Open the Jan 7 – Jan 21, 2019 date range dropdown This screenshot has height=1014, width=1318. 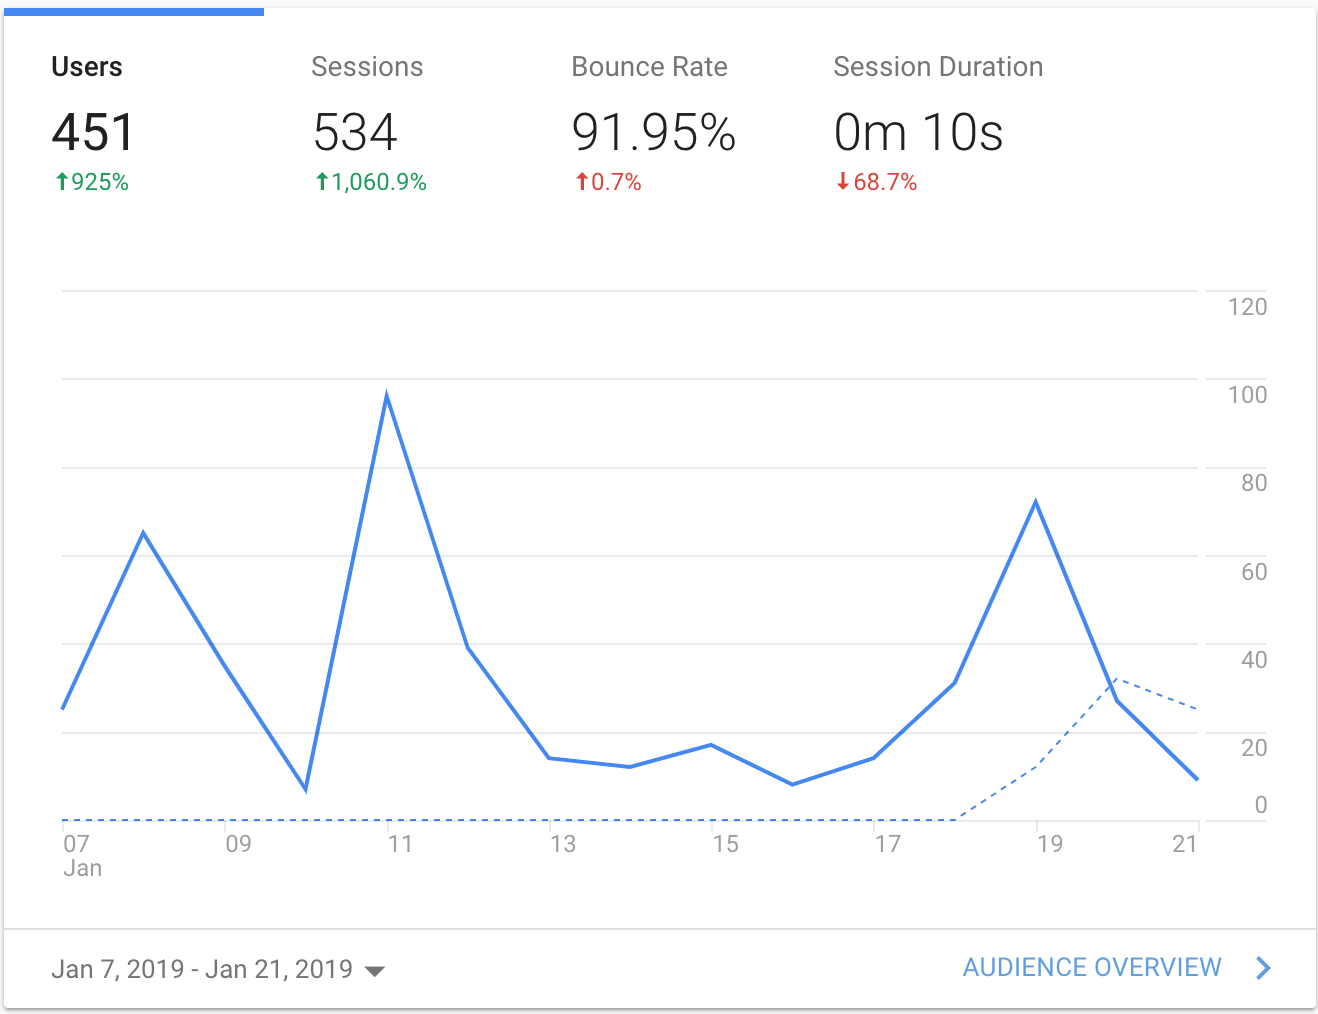(218, 969)
